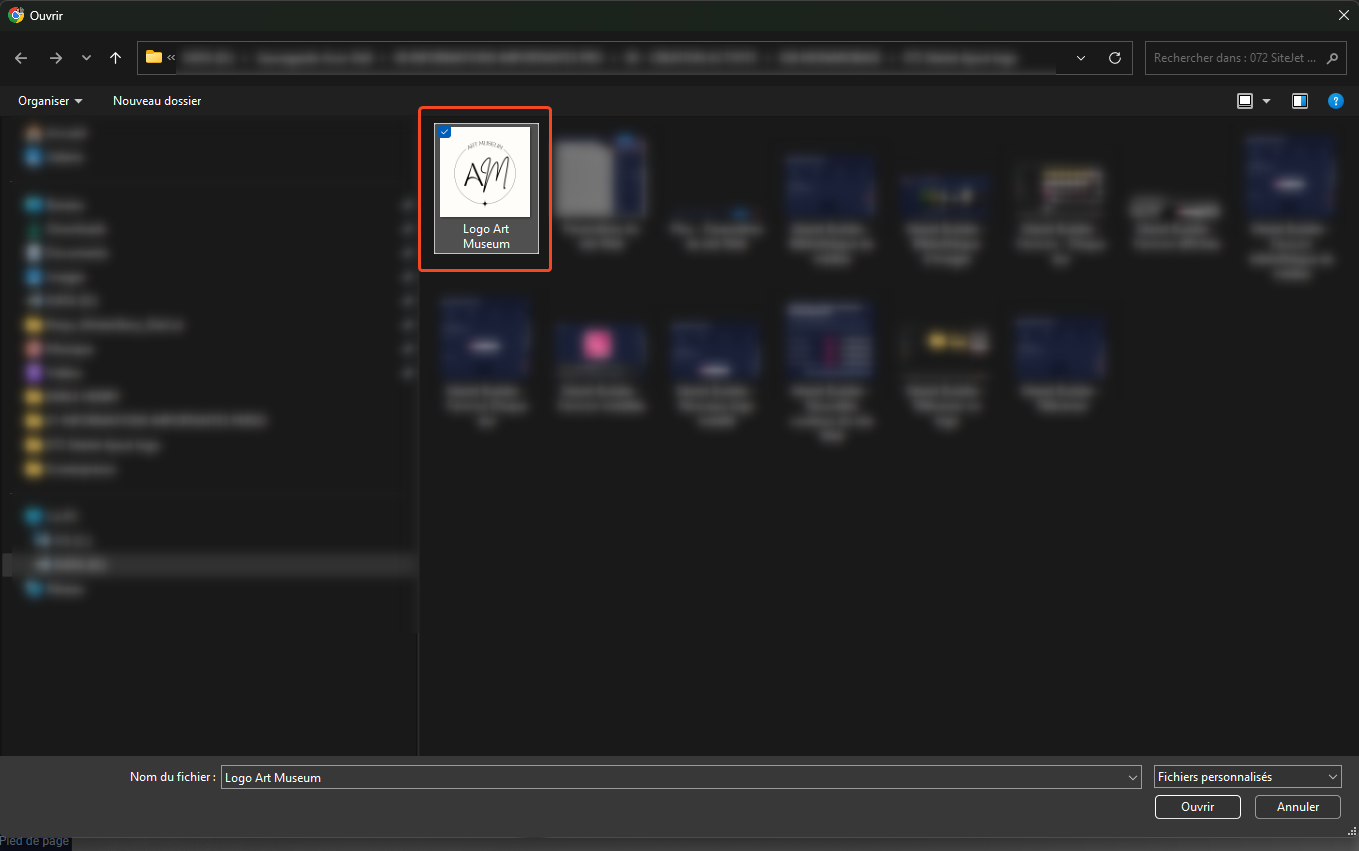
Task: Expand the recent locations chevron
Action: tap(86, 58)
